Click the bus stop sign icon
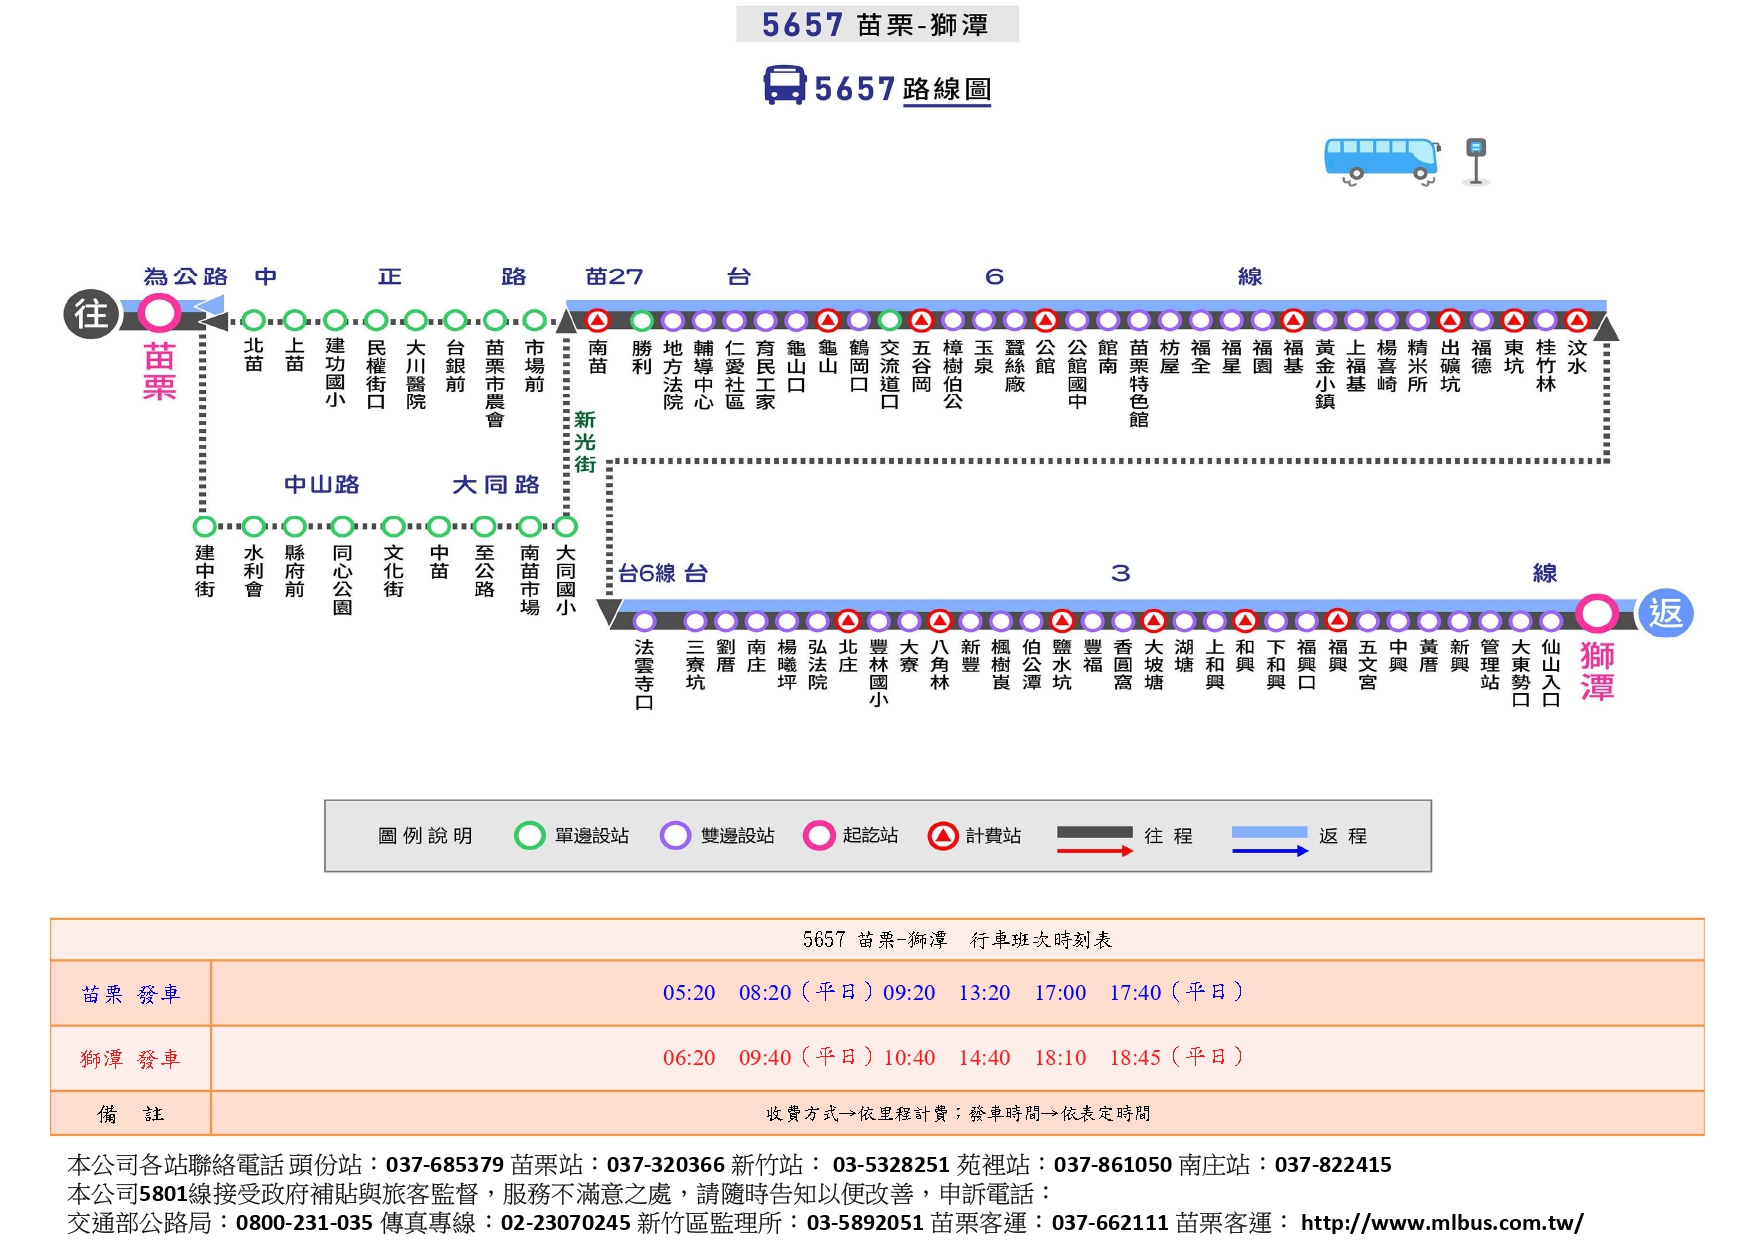The image size is (1755, 1241). 1475,161
